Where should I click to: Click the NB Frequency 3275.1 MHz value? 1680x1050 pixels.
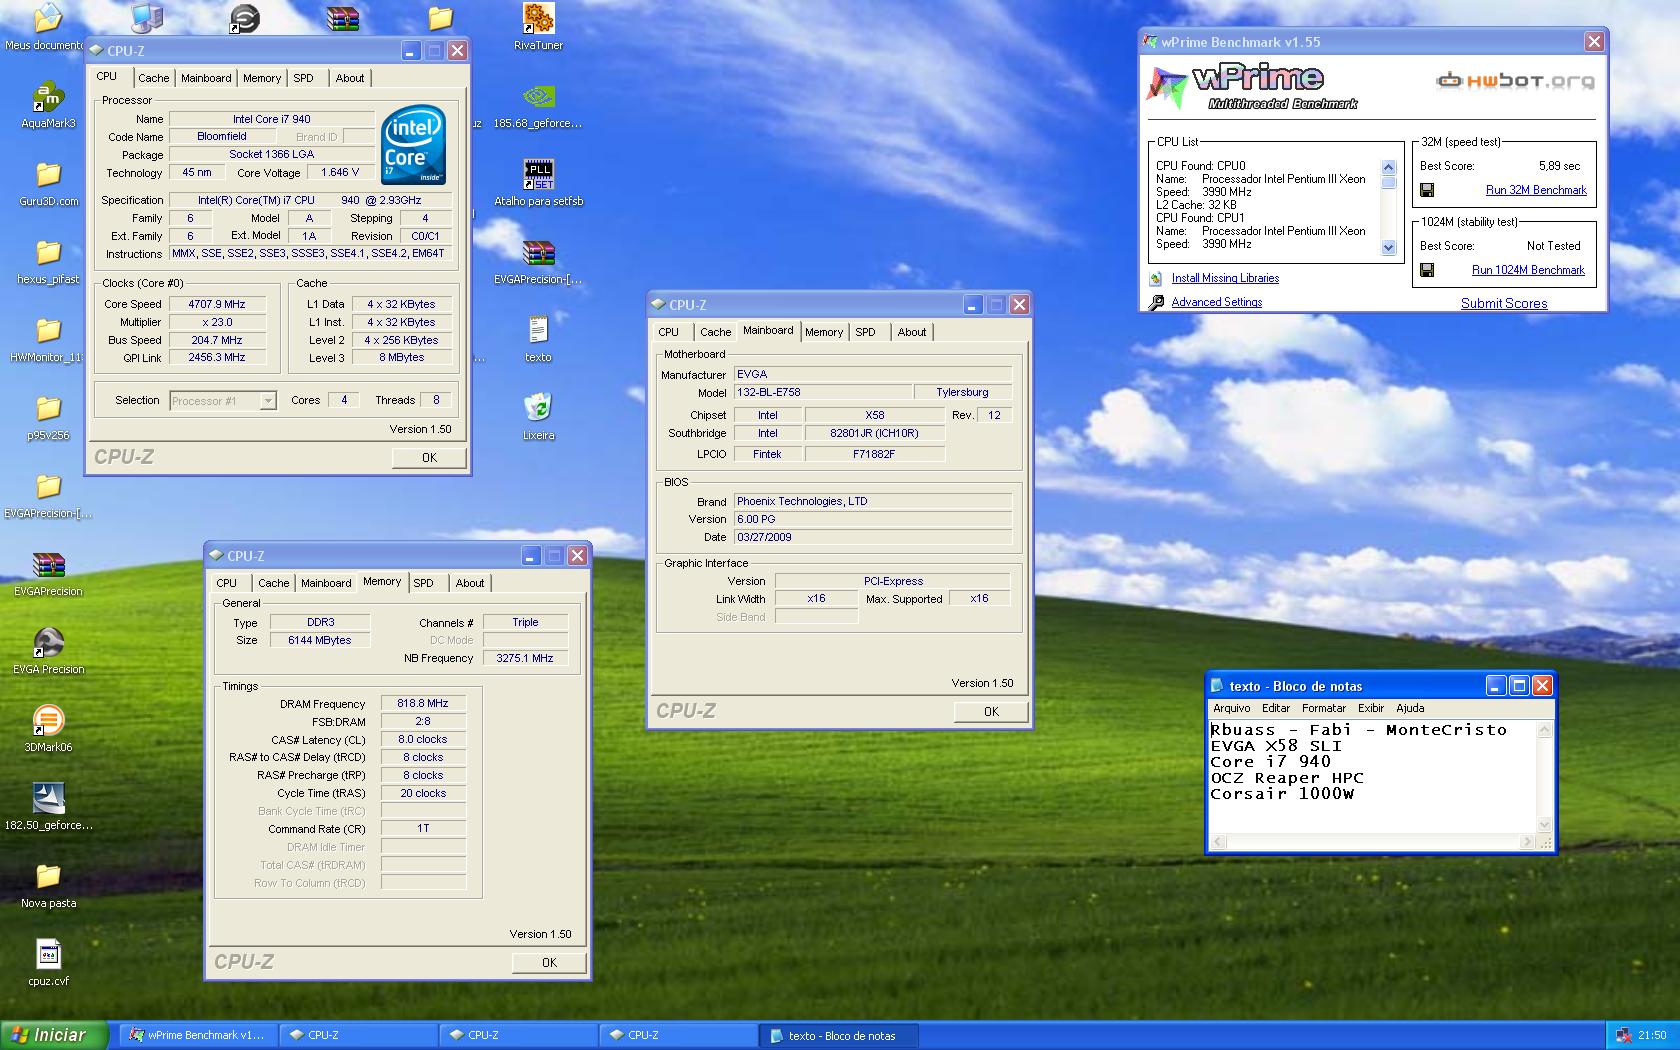click(525, 658)
